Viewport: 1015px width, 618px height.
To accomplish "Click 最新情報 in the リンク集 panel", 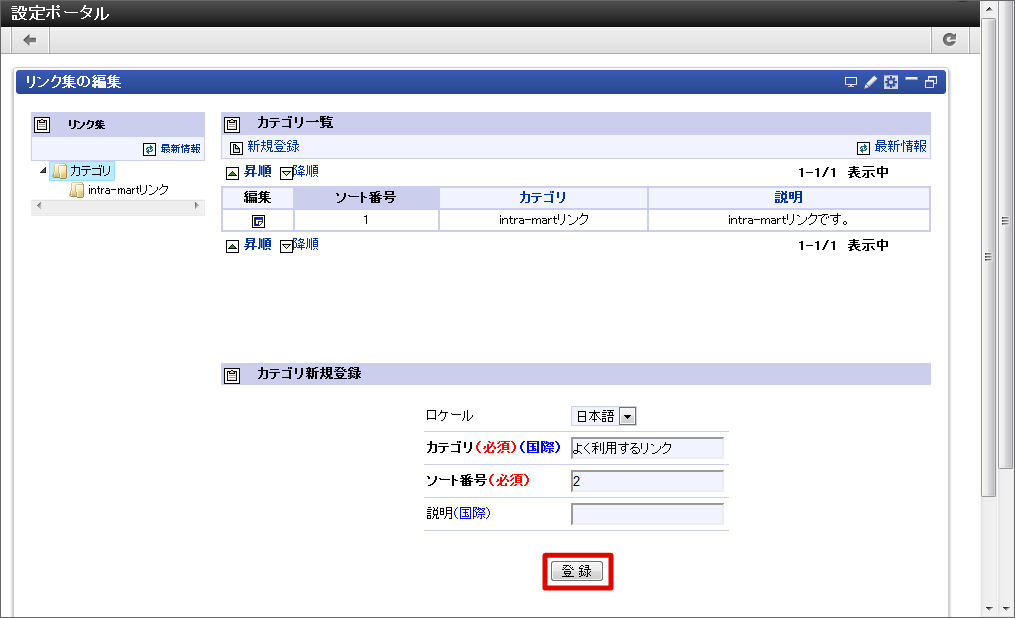I will (180, 149).
